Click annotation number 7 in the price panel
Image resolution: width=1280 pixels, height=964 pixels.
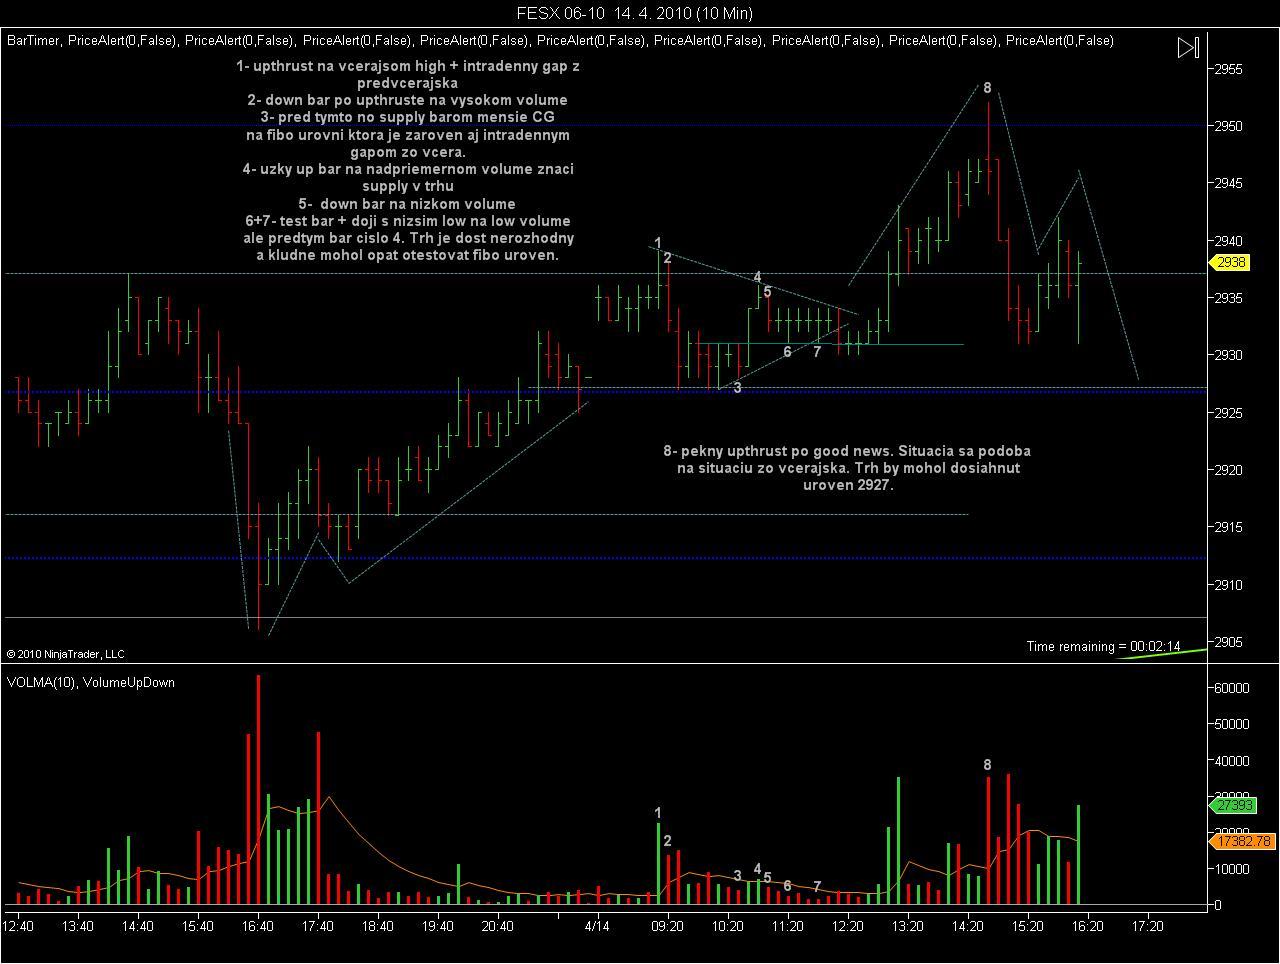(817, 352)
